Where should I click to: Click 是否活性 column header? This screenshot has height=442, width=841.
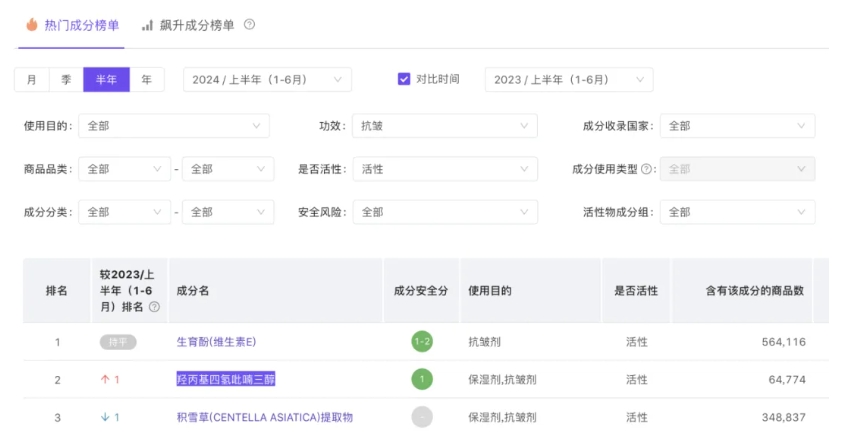coord(636,291)
